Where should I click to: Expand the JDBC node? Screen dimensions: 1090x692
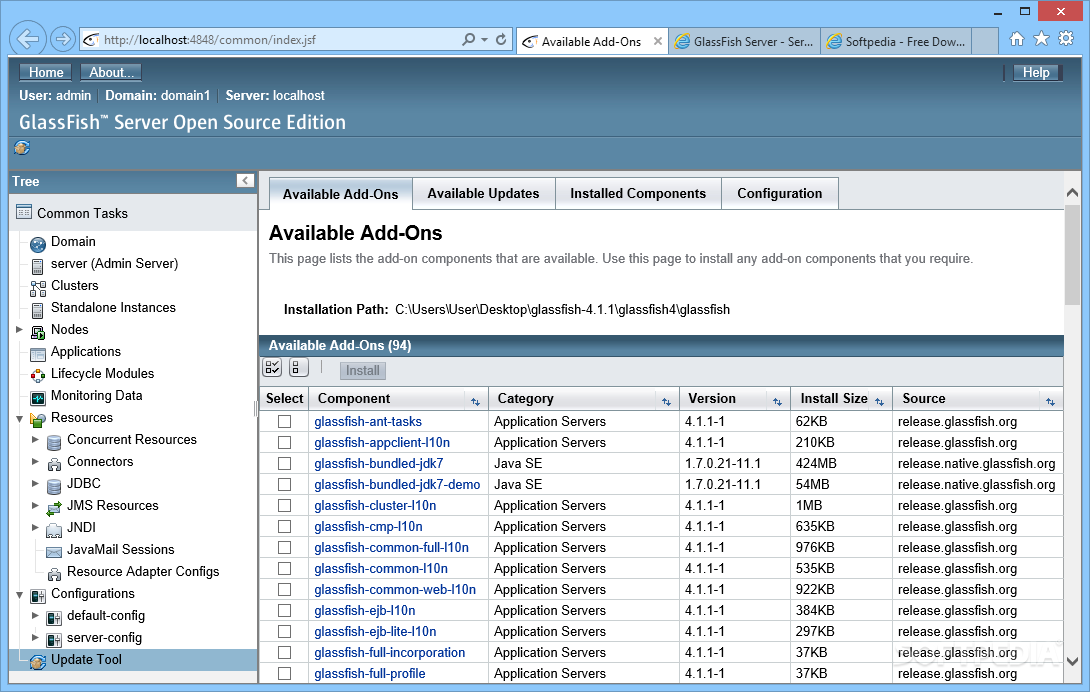[x=35, y=483]
